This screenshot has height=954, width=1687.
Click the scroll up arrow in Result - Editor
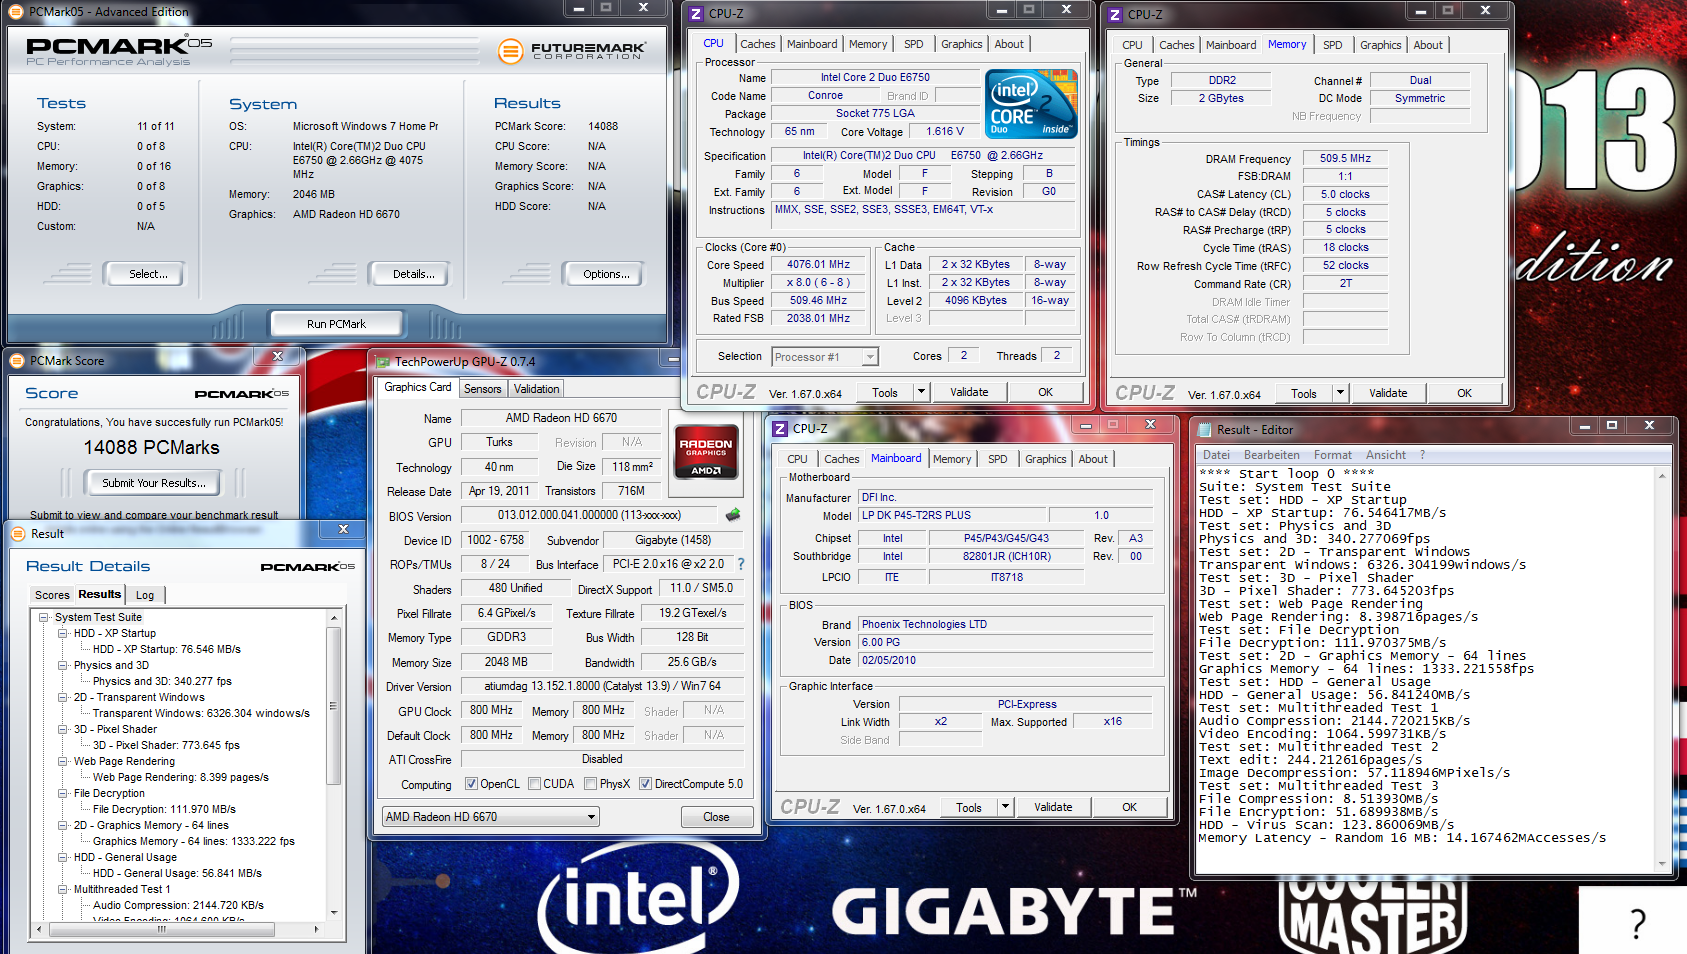pos(1662,476)
